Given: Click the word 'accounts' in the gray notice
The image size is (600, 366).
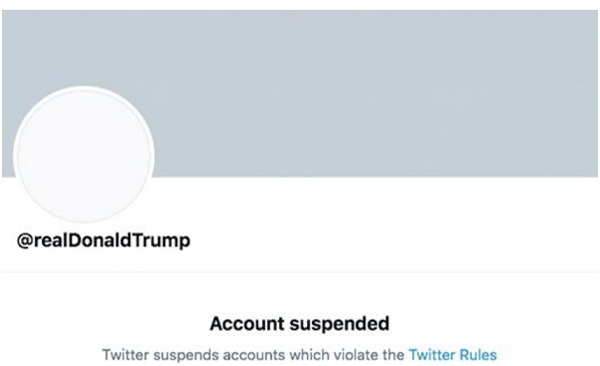Looking at the screenshot, I should click(x=254, y=355).
